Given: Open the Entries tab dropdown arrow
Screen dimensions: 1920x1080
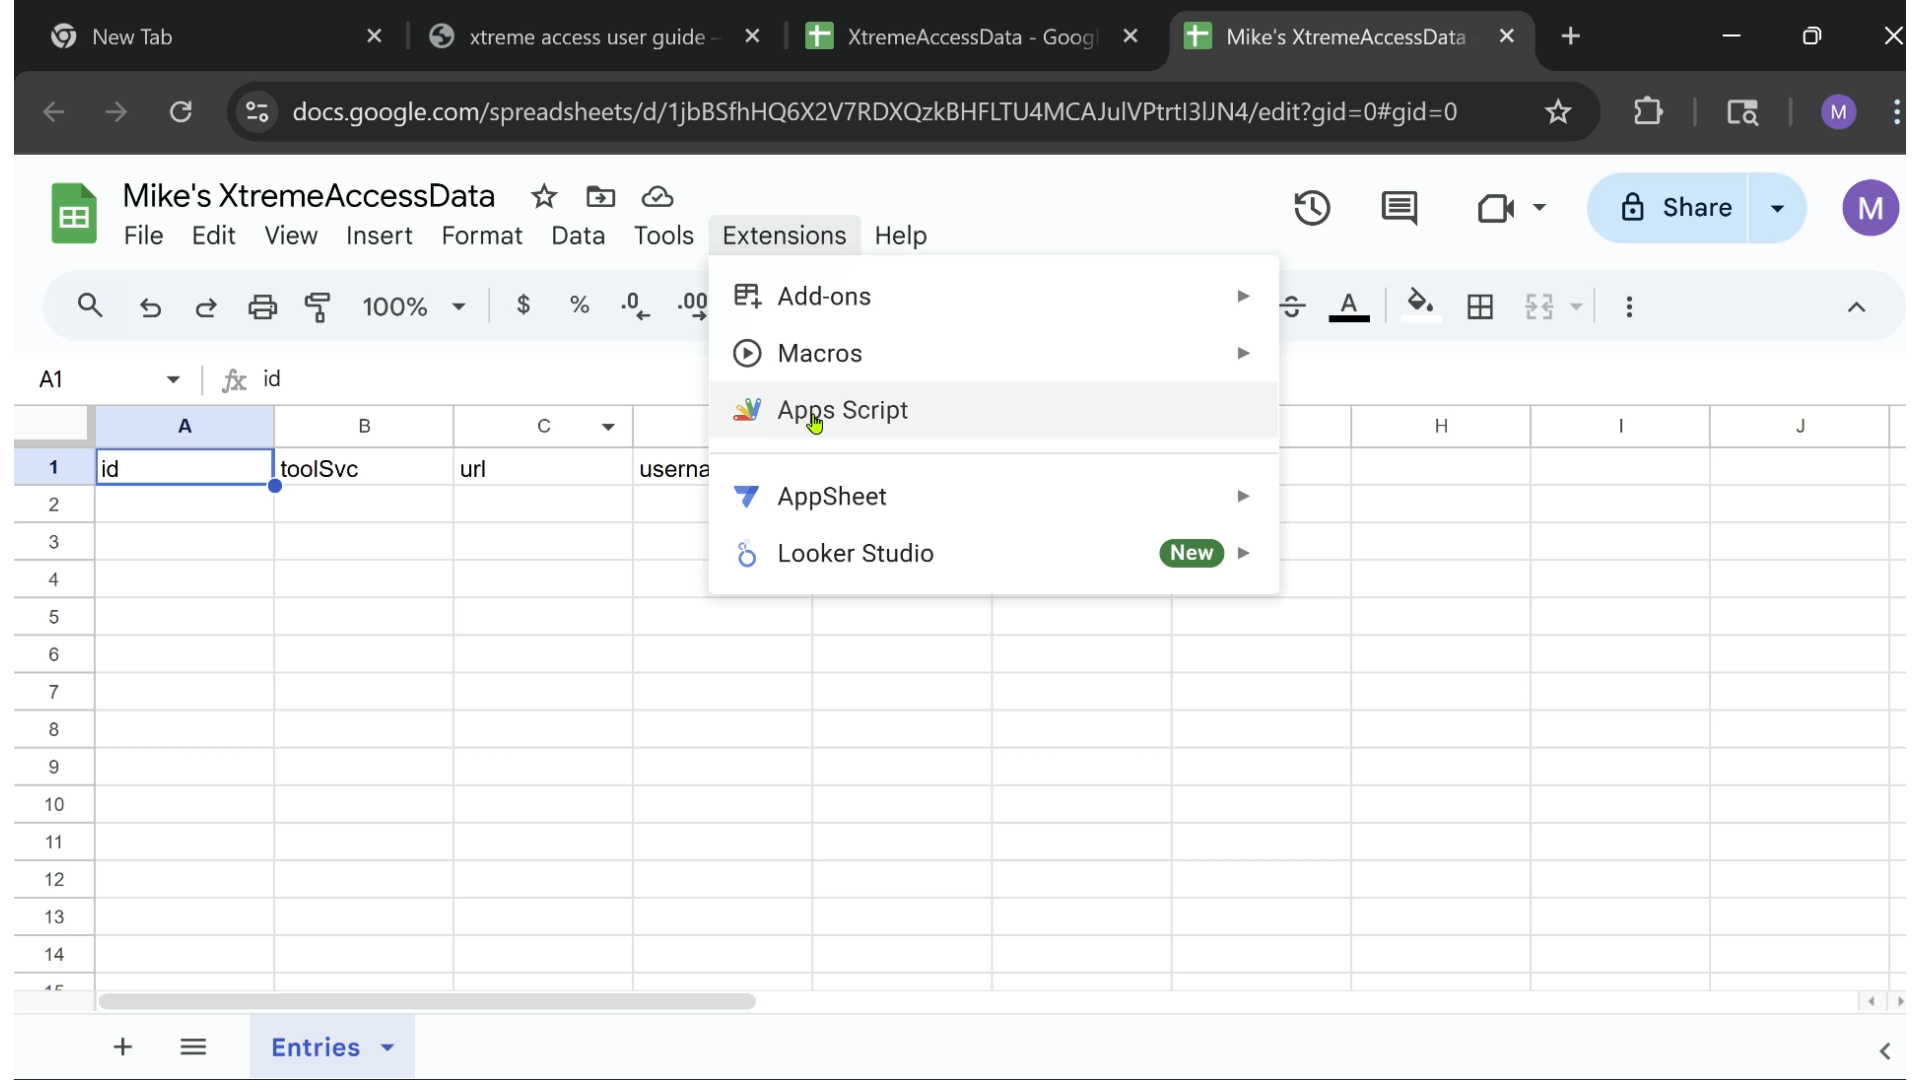Looking at the screenshot, I should click(x=387, y=1047).
